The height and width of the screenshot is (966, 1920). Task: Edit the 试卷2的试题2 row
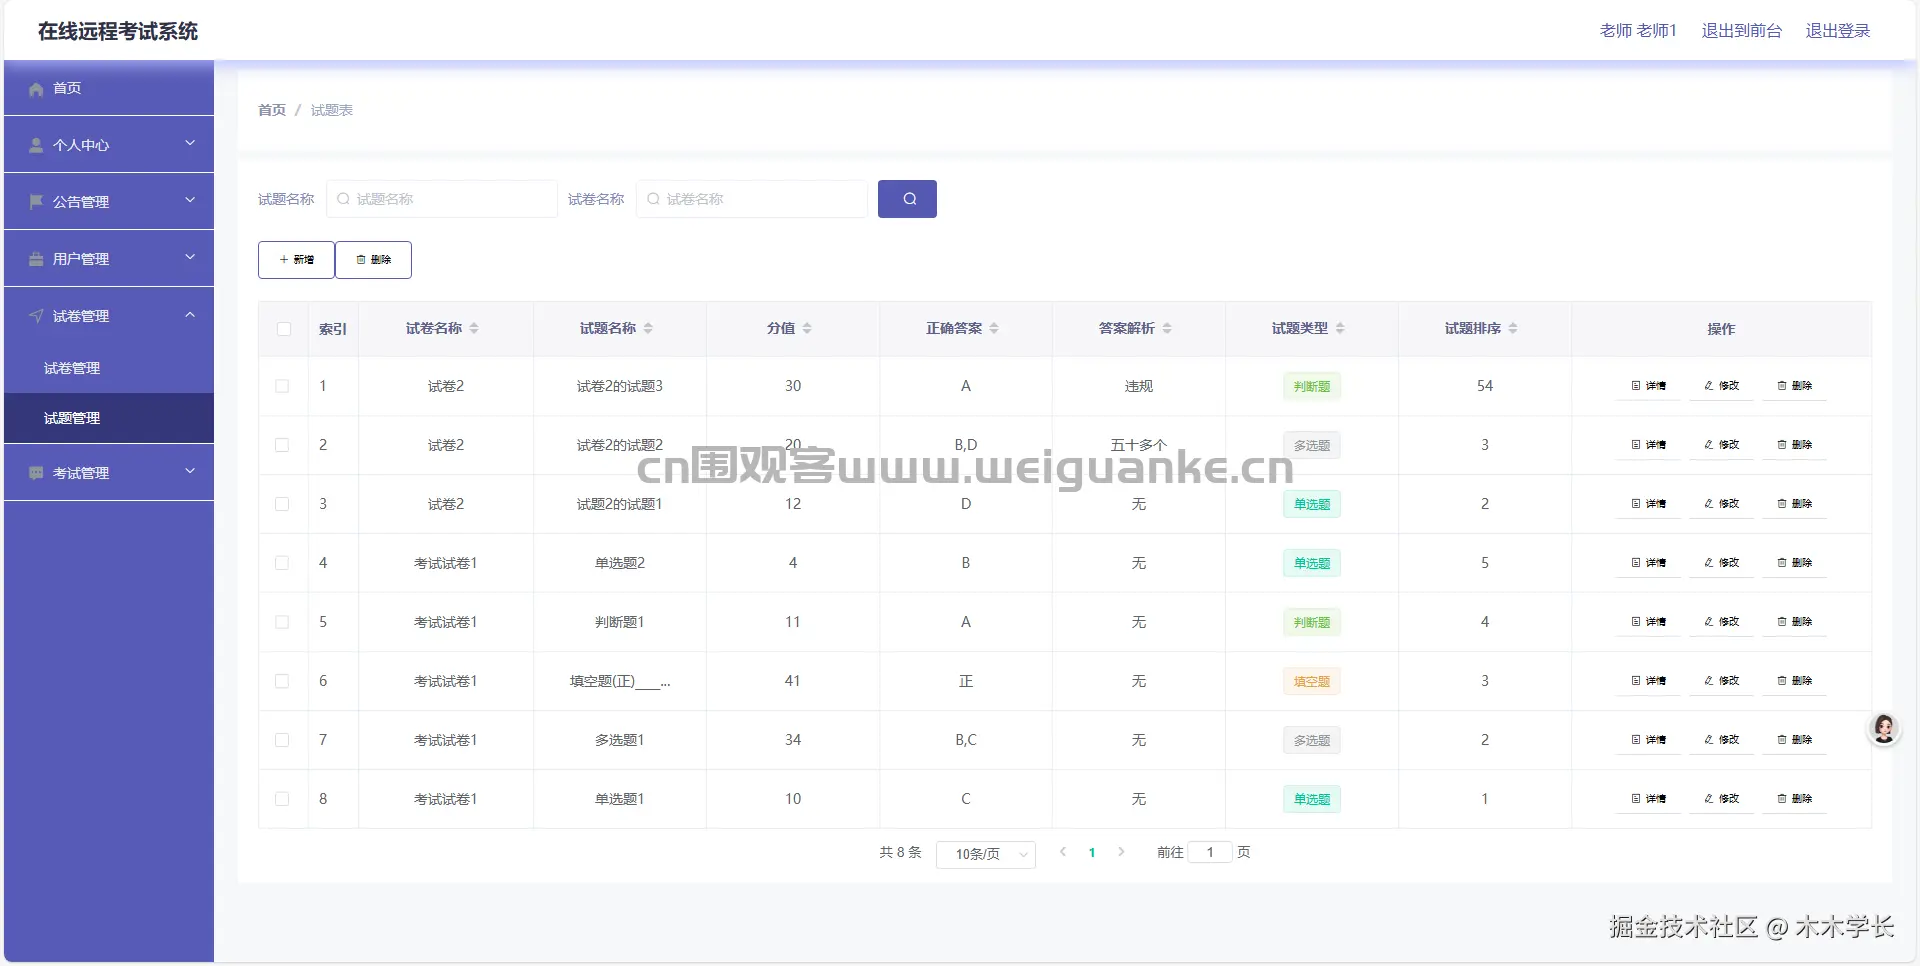click(x=1721, y=445)
